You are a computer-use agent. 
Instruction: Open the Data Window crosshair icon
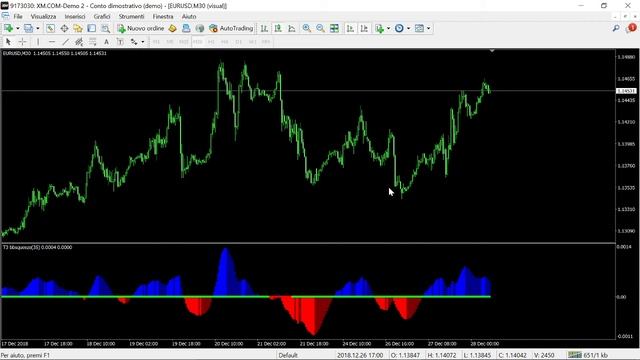64,28
